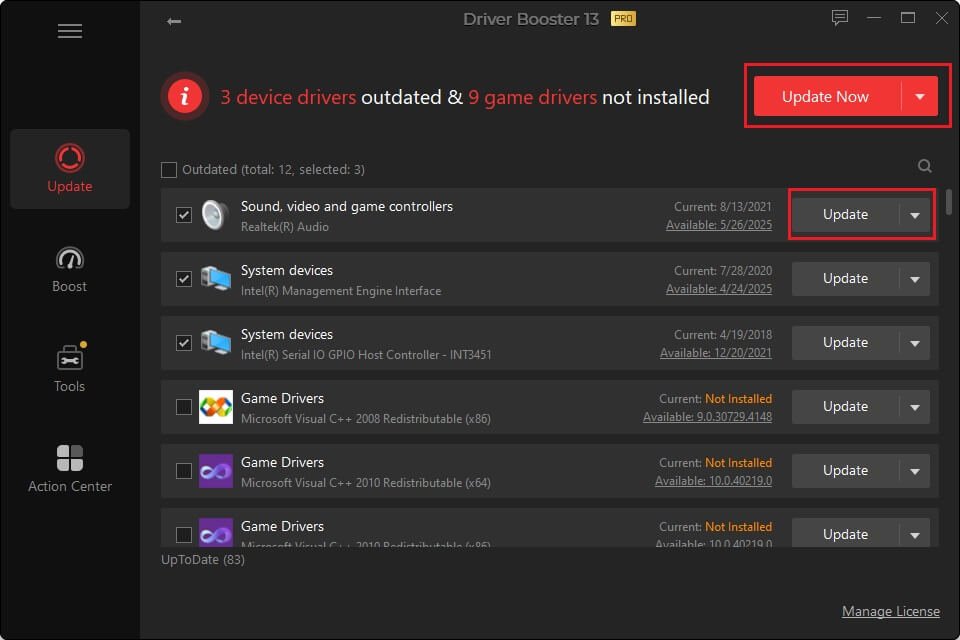The image size is (960, 640).
Task: Update Intel Management Engine Interface driver
Action: 845,279
